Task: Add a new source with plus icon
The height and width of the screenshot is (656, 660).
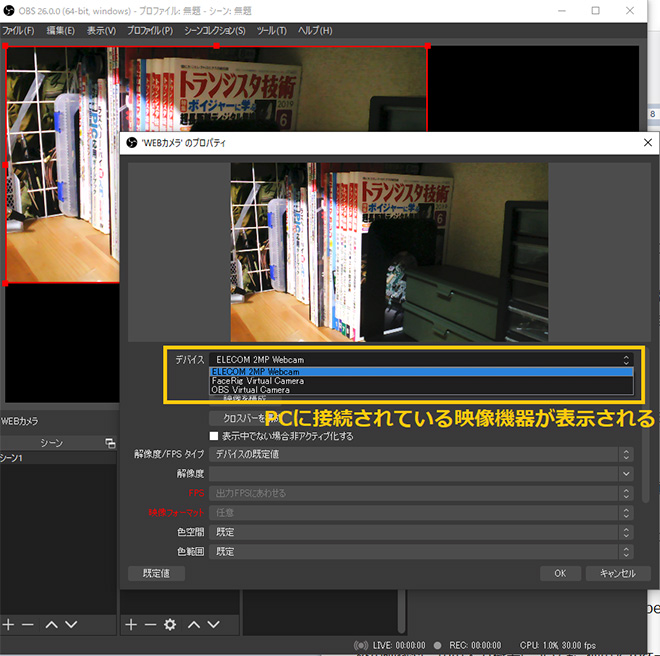Action: tap(131, 624)
